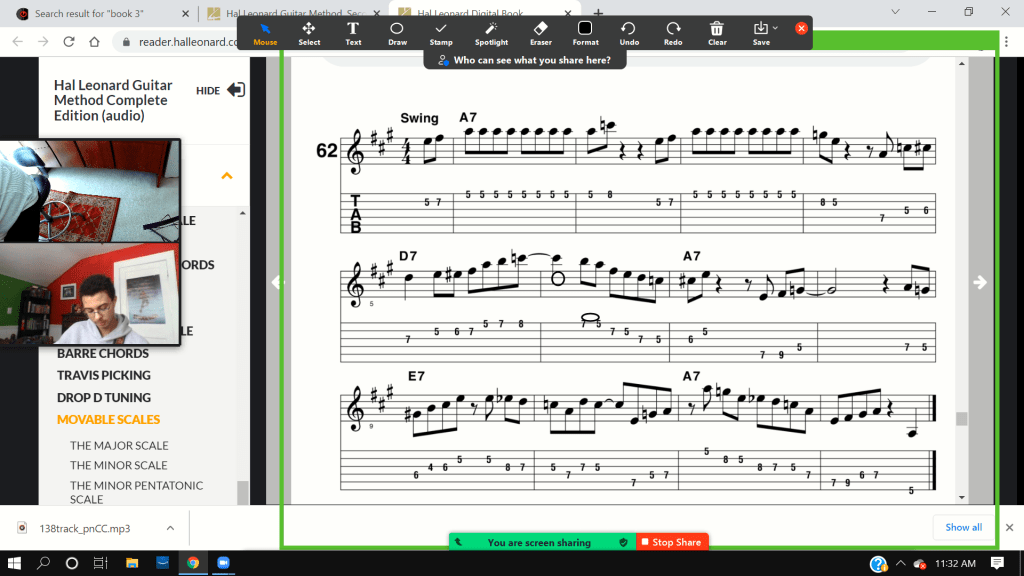1024x576 pixels.
Task: Select the Mouse annotation tool
Action: pos(265,32)
